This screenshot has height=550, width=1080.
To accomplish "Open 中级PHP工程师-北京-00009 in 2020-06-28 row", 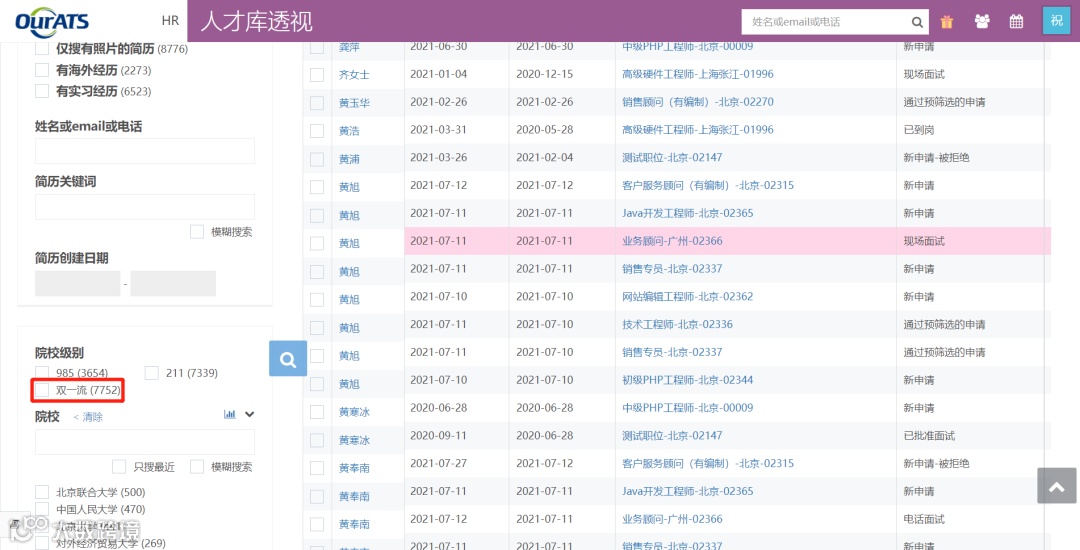I will tap(687, 408).
